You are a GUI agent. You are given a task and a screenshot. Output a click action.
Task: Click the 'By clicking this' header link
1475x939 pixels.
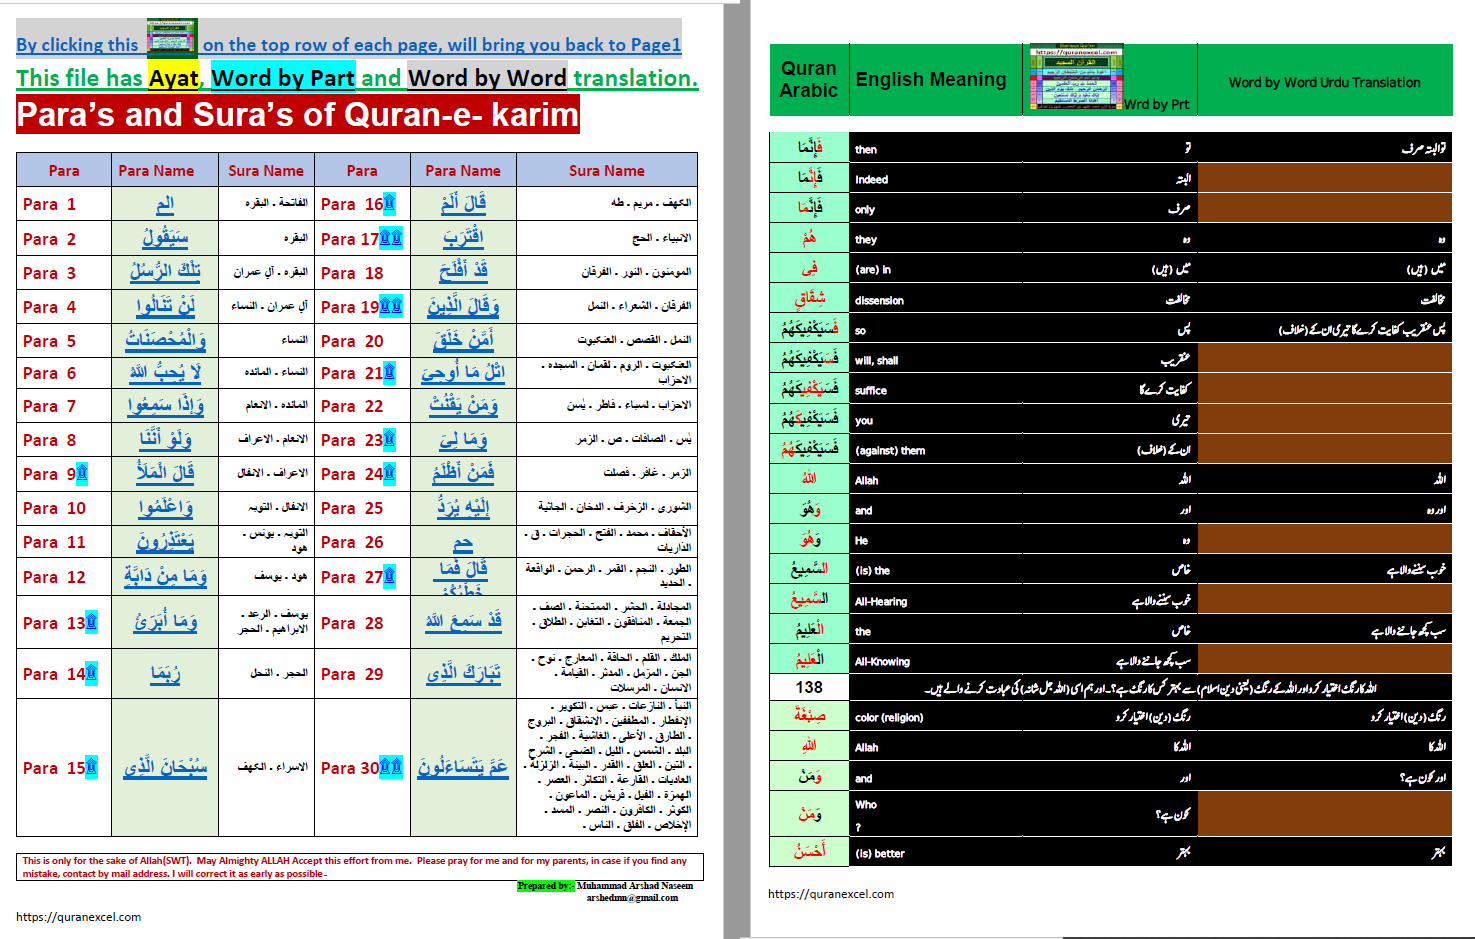pyautogui.click(x=77, y=45)
